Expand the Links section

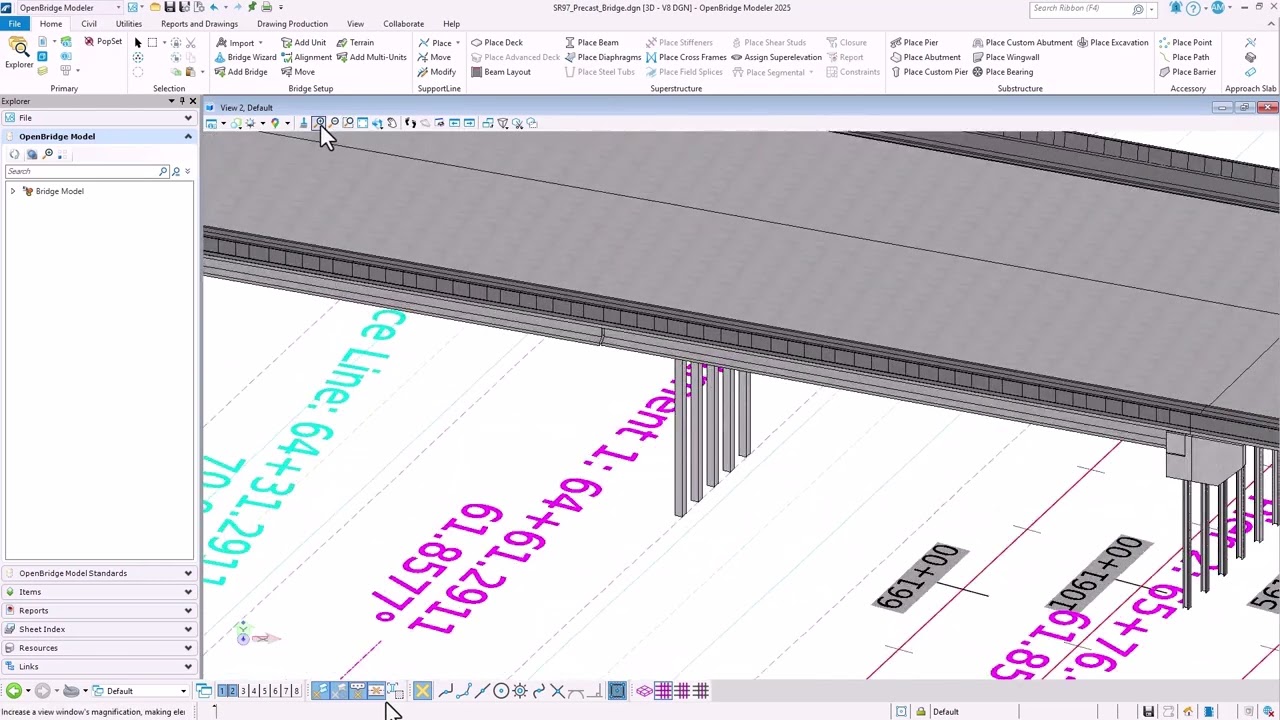coord(188,666)
